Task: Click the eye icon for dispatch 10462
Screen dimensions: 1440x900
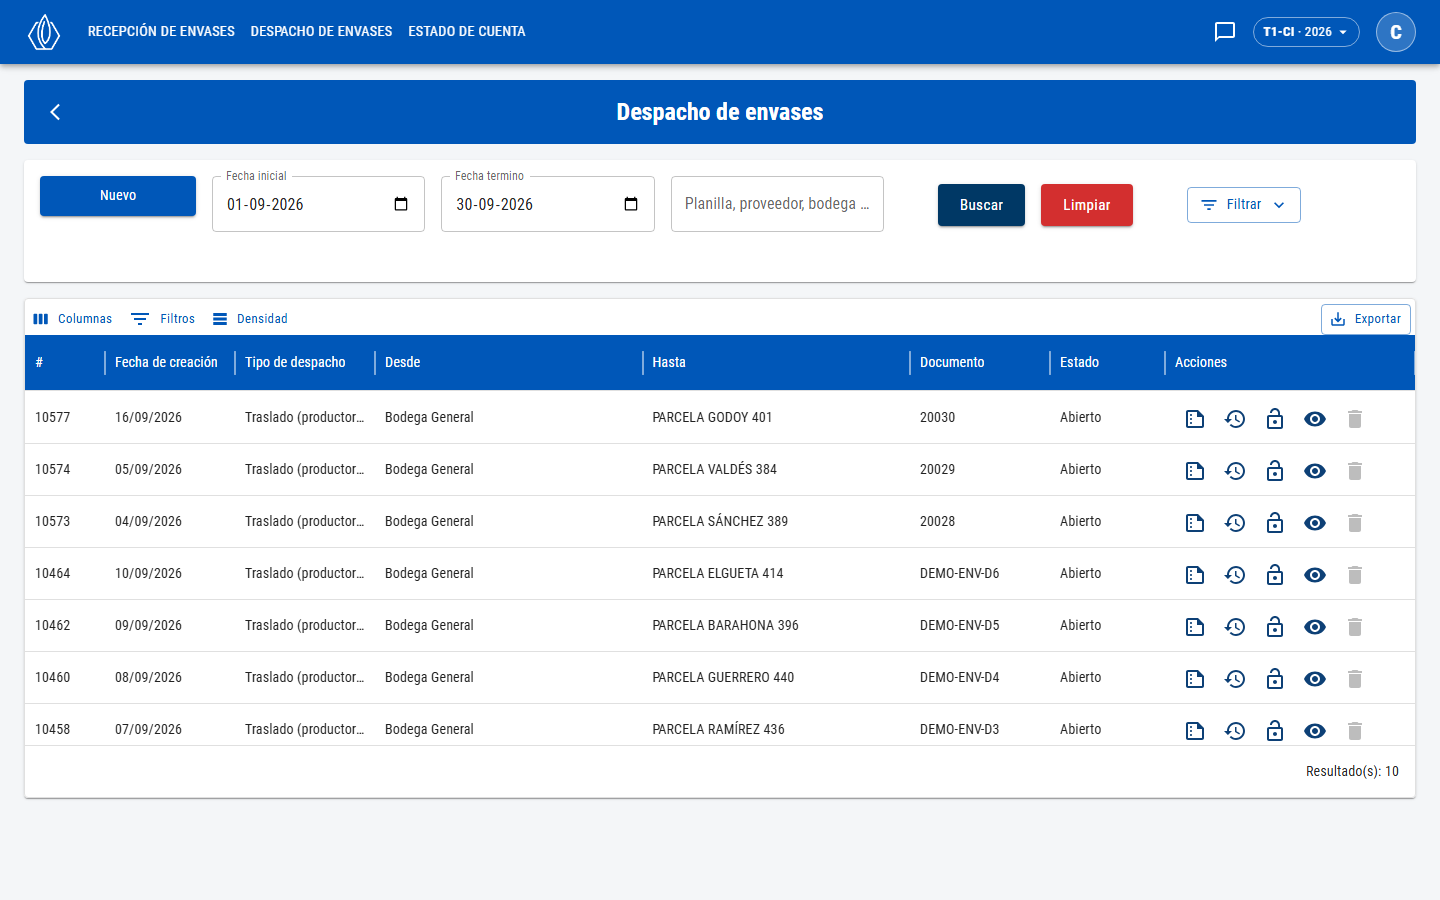Action: (x=1315, y=627)
